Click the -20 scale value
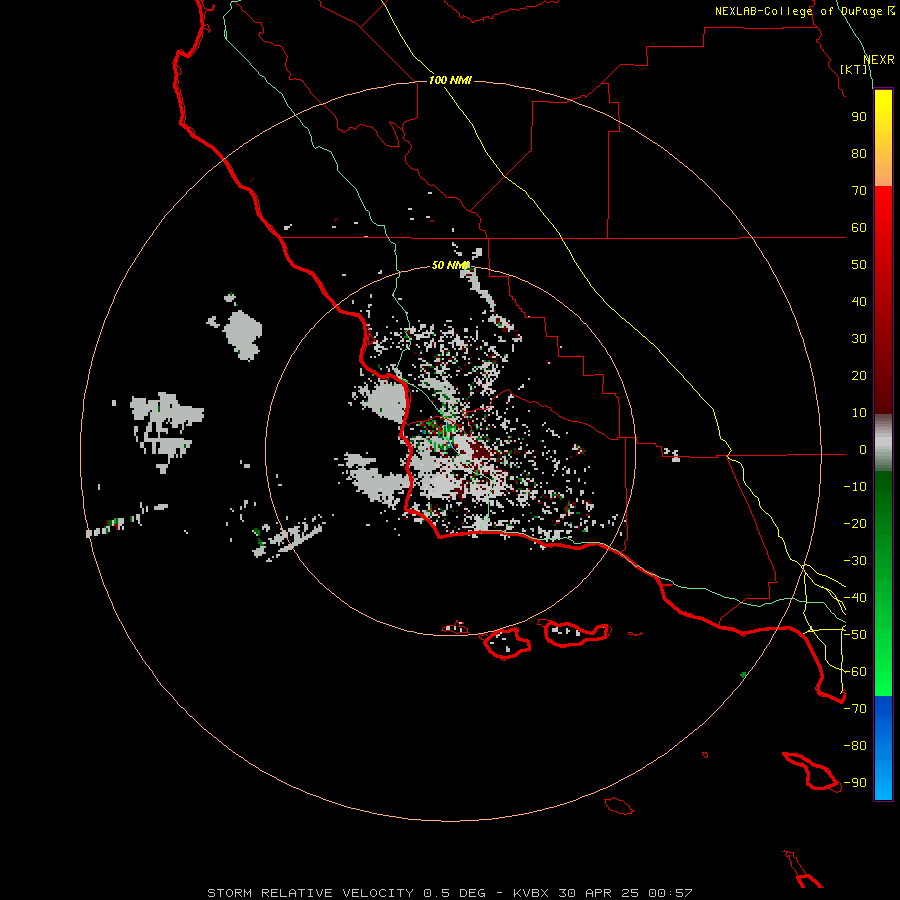 (x=855, y=524)
